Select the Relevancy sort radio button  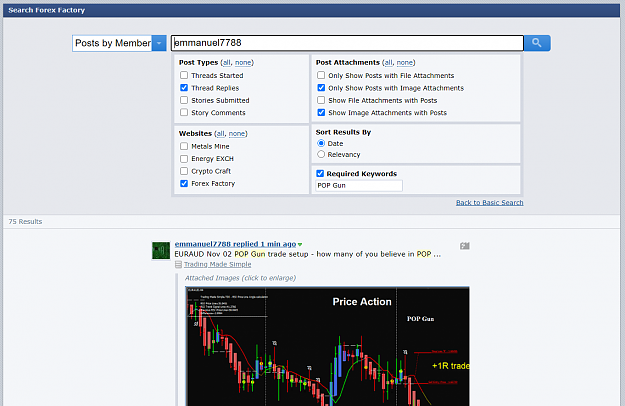pos(321,154)
